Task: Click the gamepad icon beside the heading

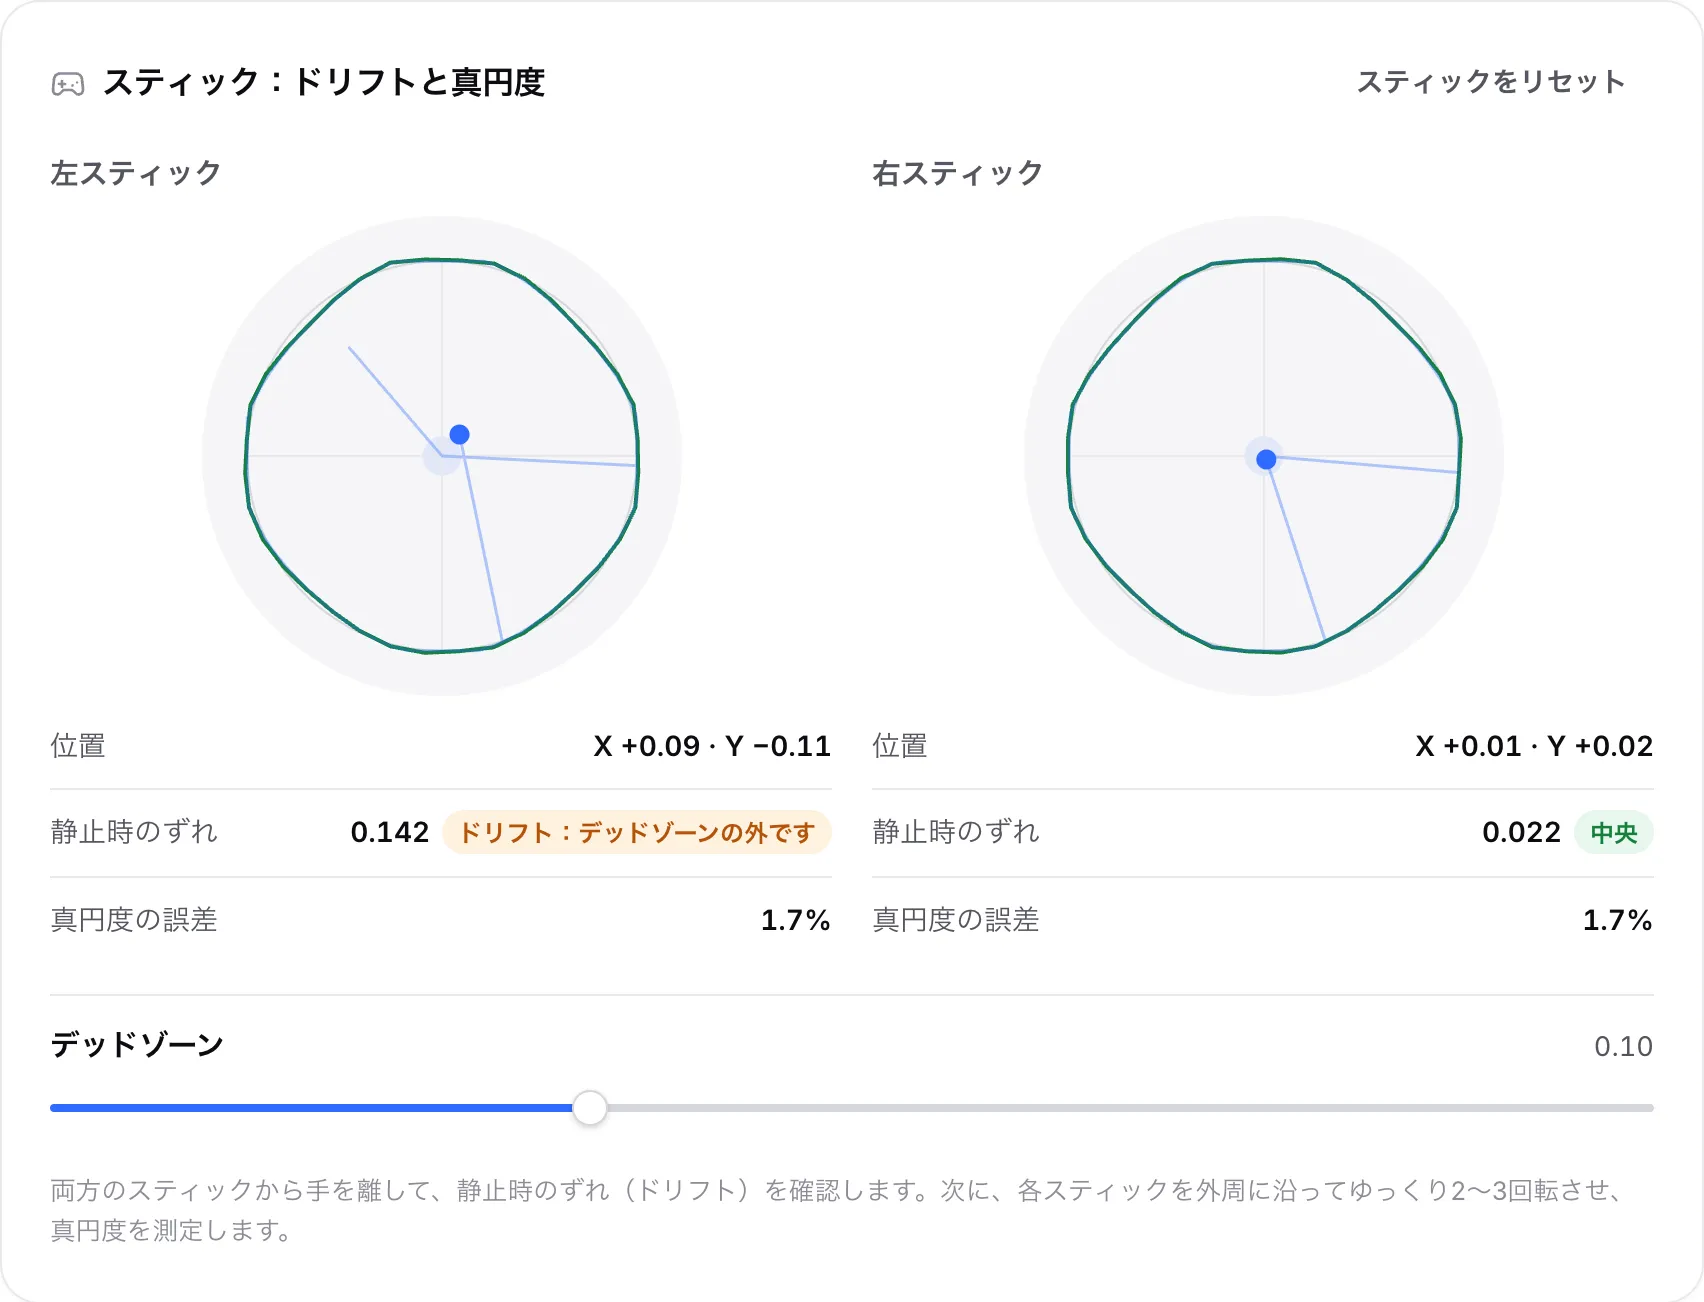Action: pos(68,84)
